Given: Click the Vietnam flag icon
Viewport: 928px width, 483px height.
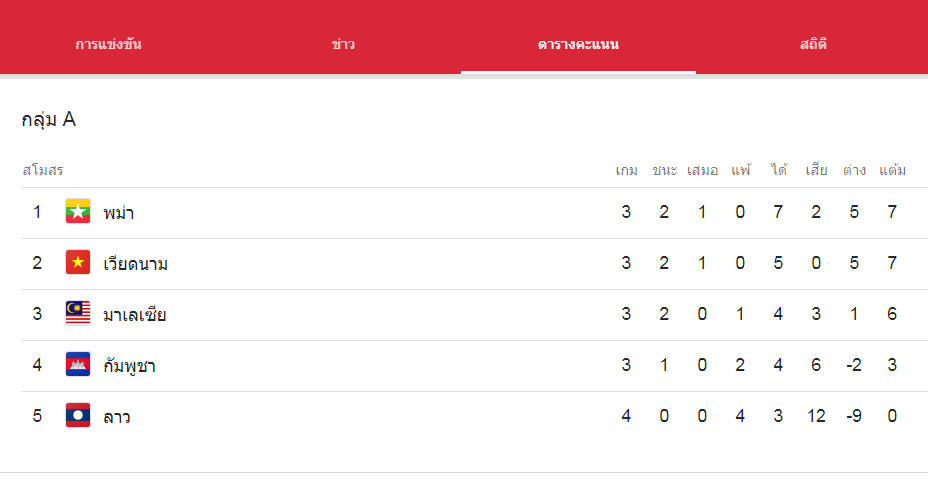Looking at the screenshot, I should (78, 262).
